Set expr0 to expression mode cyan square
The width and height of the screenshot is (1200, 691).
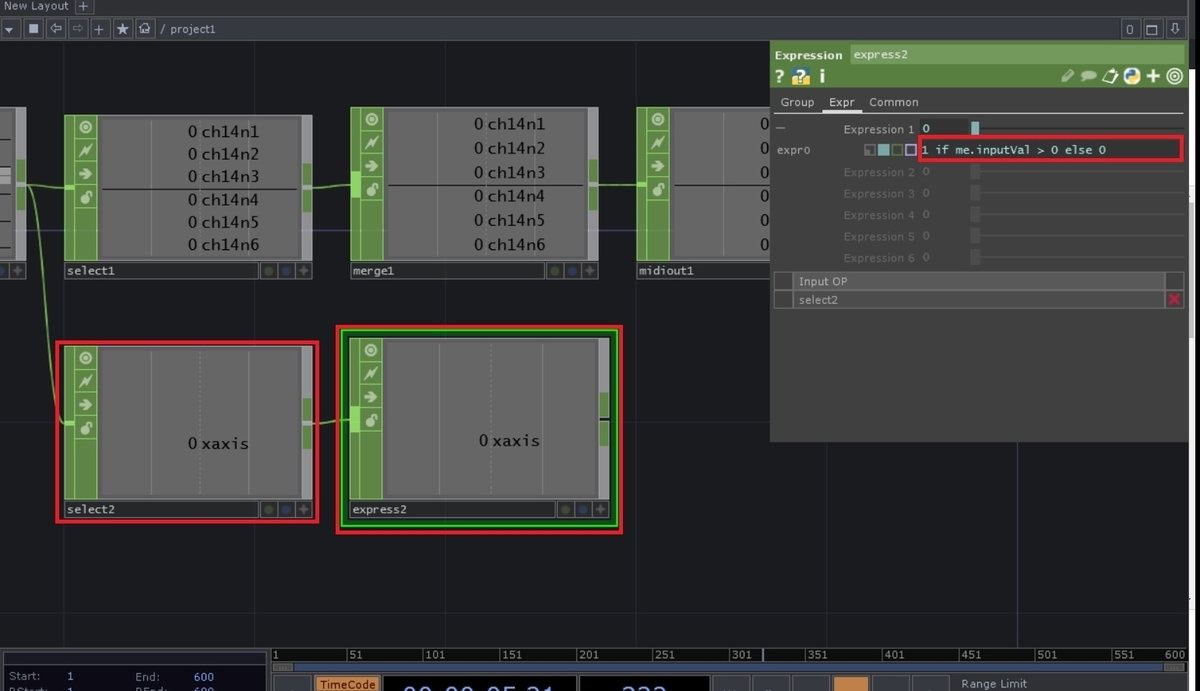tap(883, 150)
